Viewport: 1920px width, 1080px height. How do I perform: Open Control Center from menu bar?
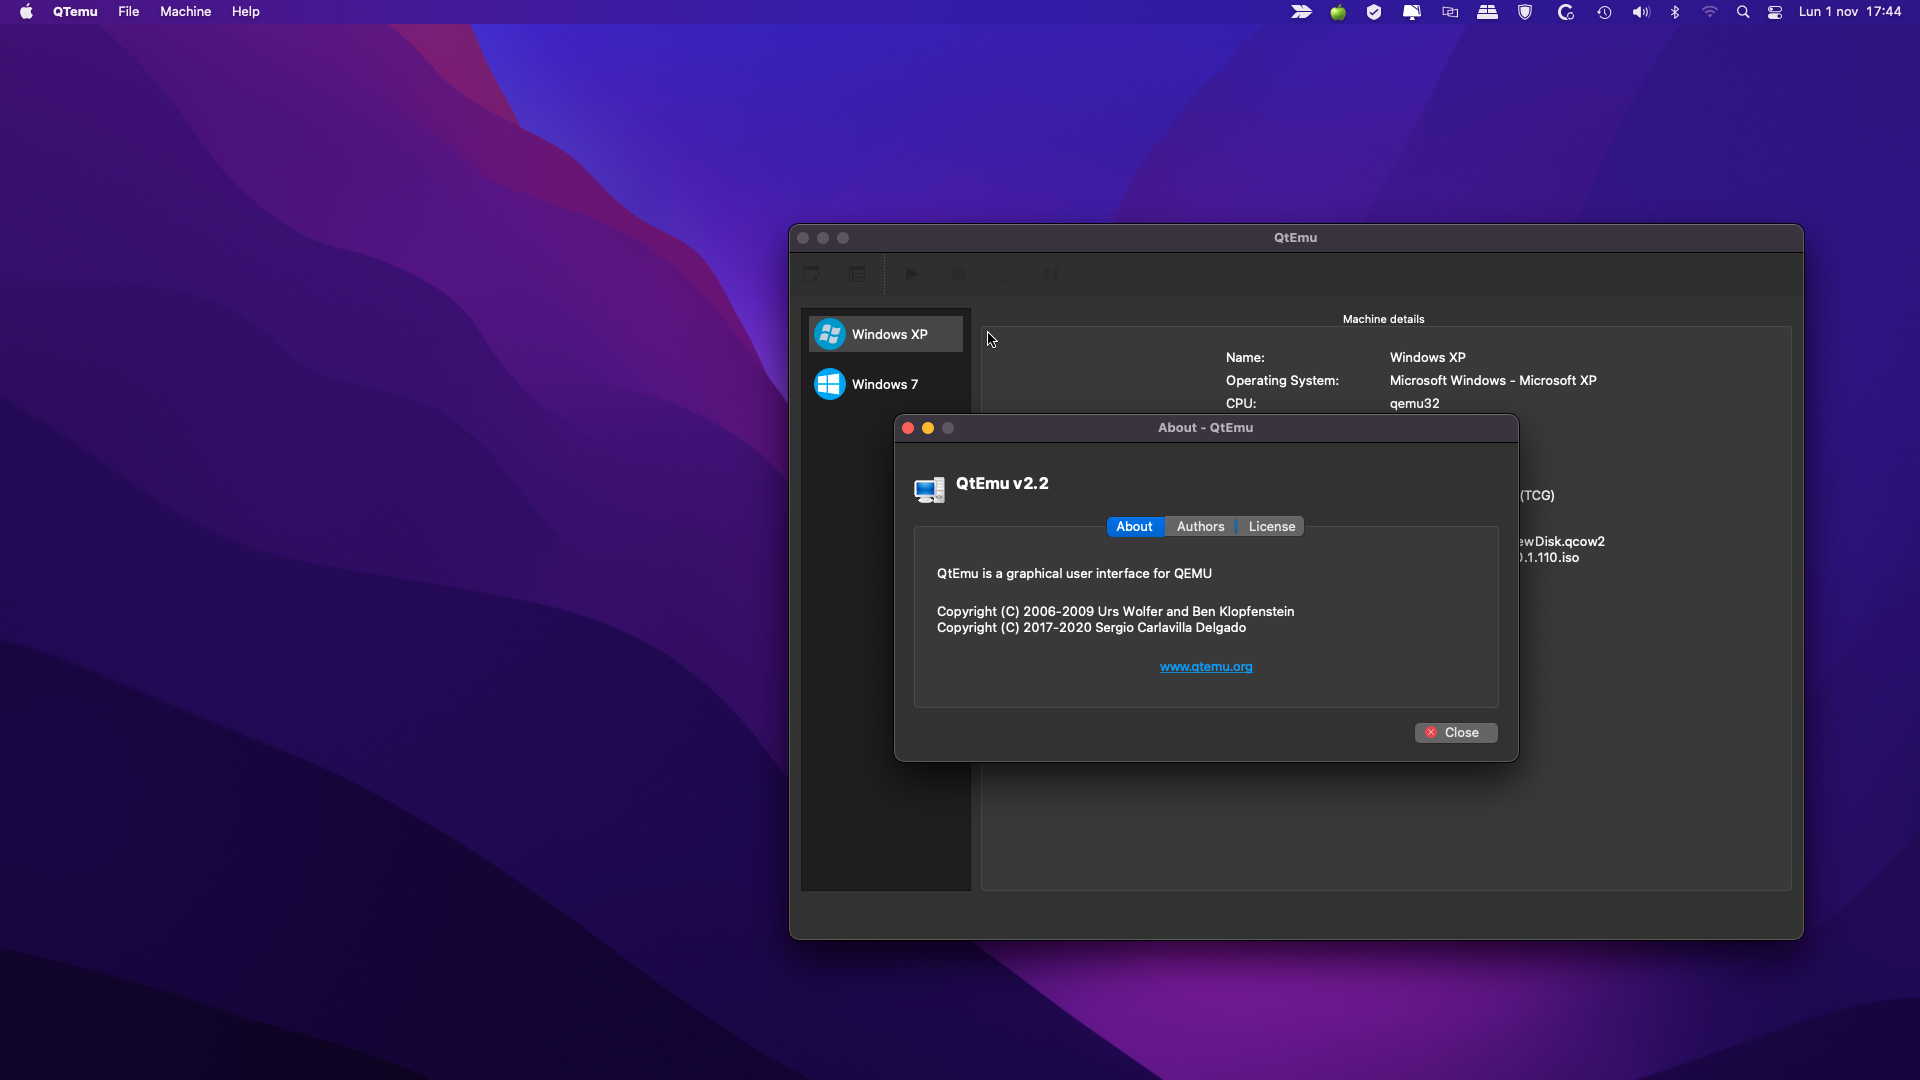coord(1775,12)
